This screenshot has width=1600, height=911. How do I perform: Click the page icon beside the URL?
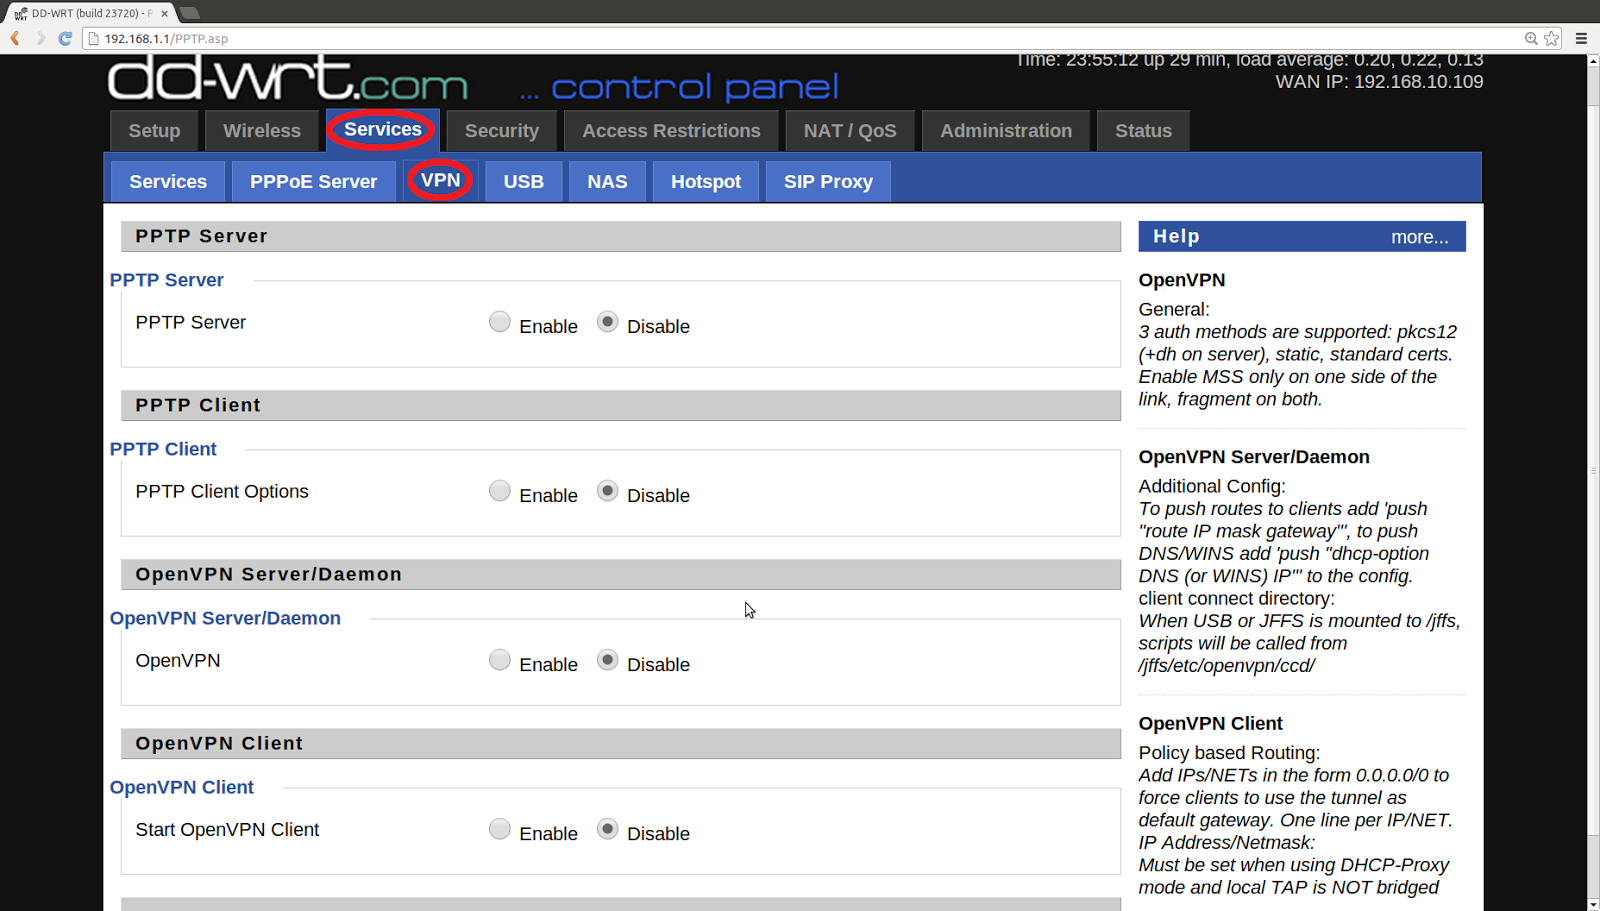click(94, 38)
